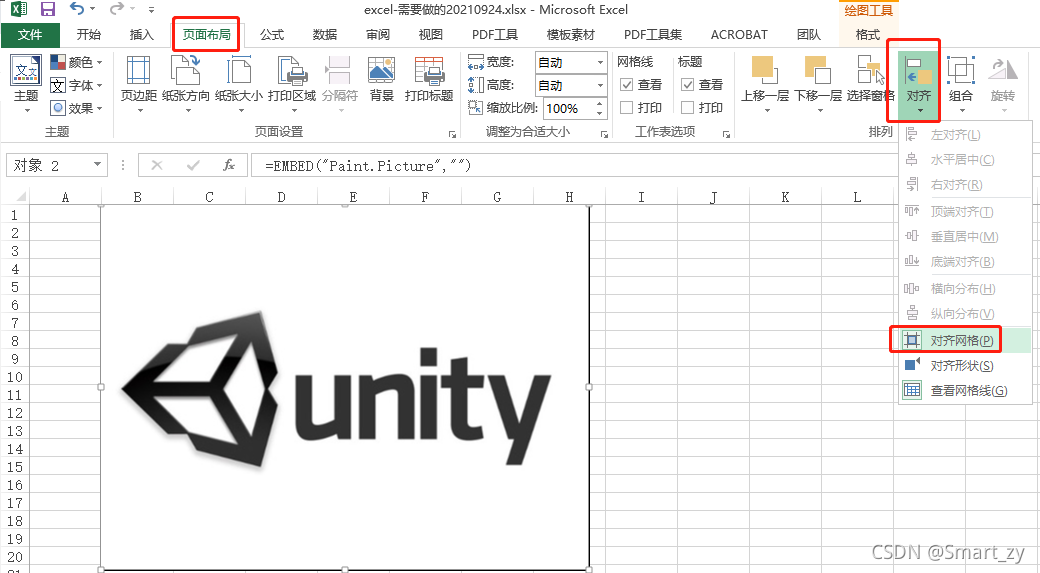Expand the quick access toolbar customize arrow
Viewport: 1040px width, 573px height.
pos(151,10)
